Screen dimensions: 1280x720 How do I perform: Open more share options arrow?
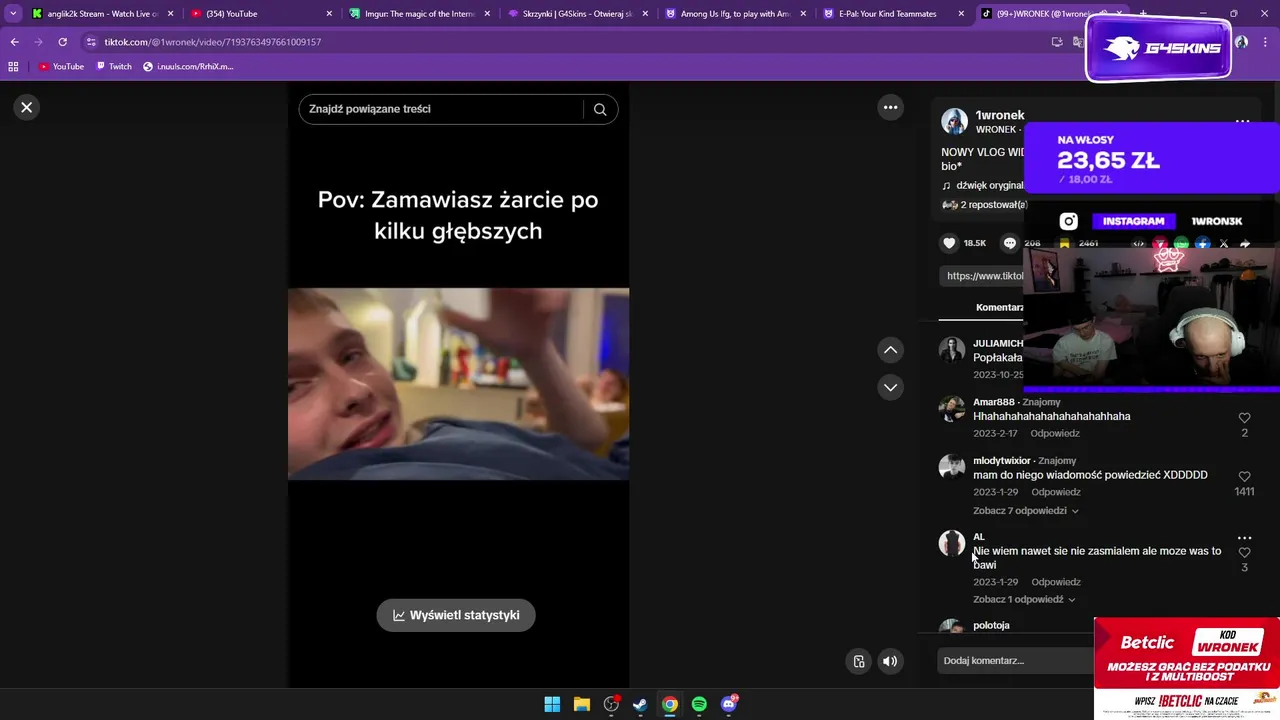(1245, 243)
